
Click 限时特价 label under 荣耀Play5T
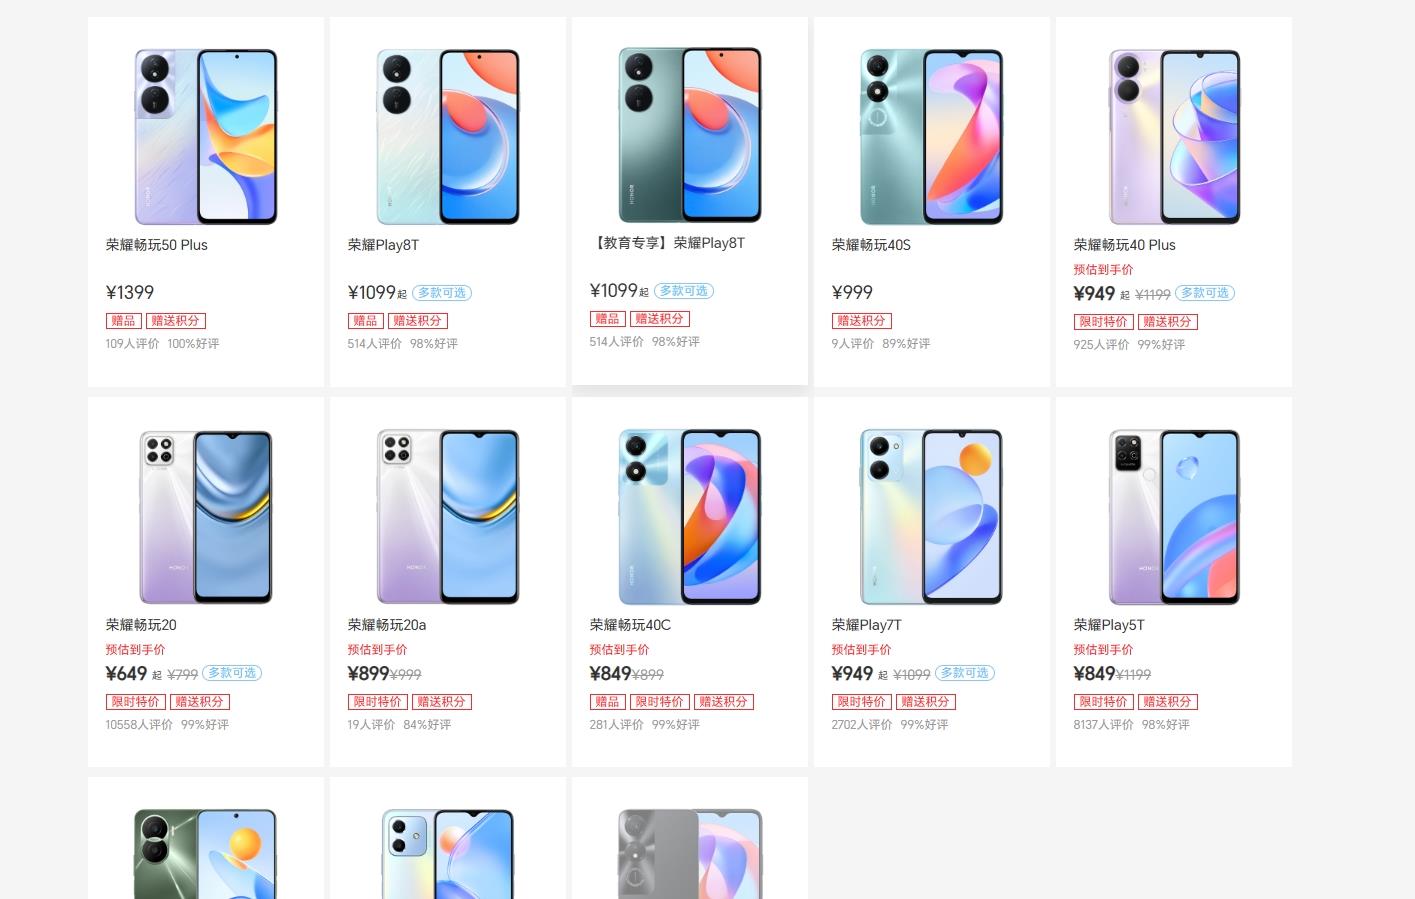coord(1104,702)
